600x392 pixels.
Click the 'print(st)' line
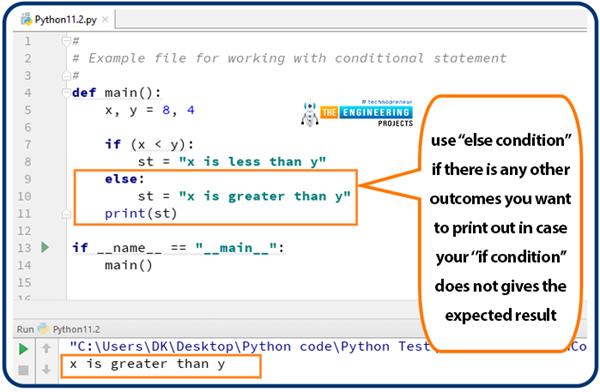pyautogui.click(x=141, y=213)
